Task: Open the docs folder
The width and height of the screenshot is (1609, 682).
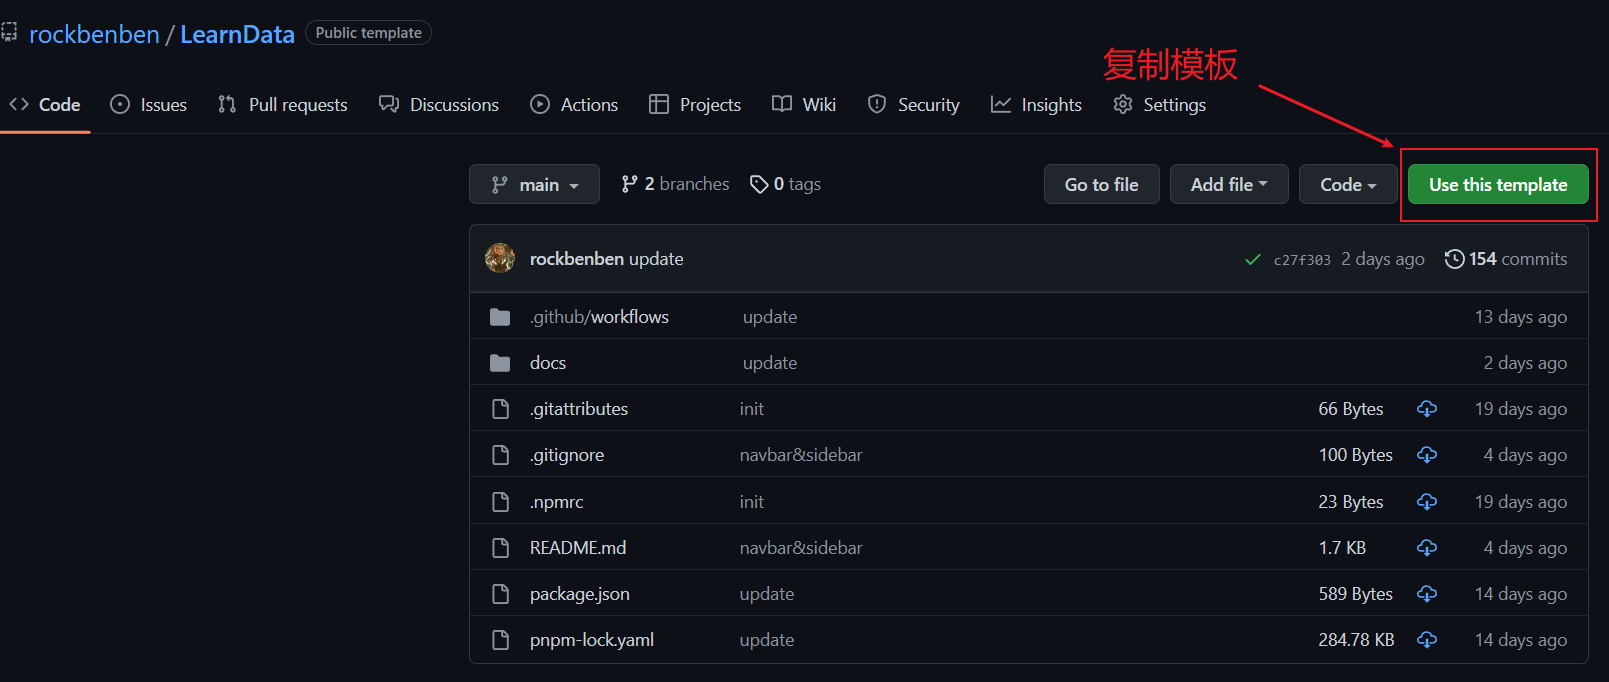Action: tap(548, 362)
